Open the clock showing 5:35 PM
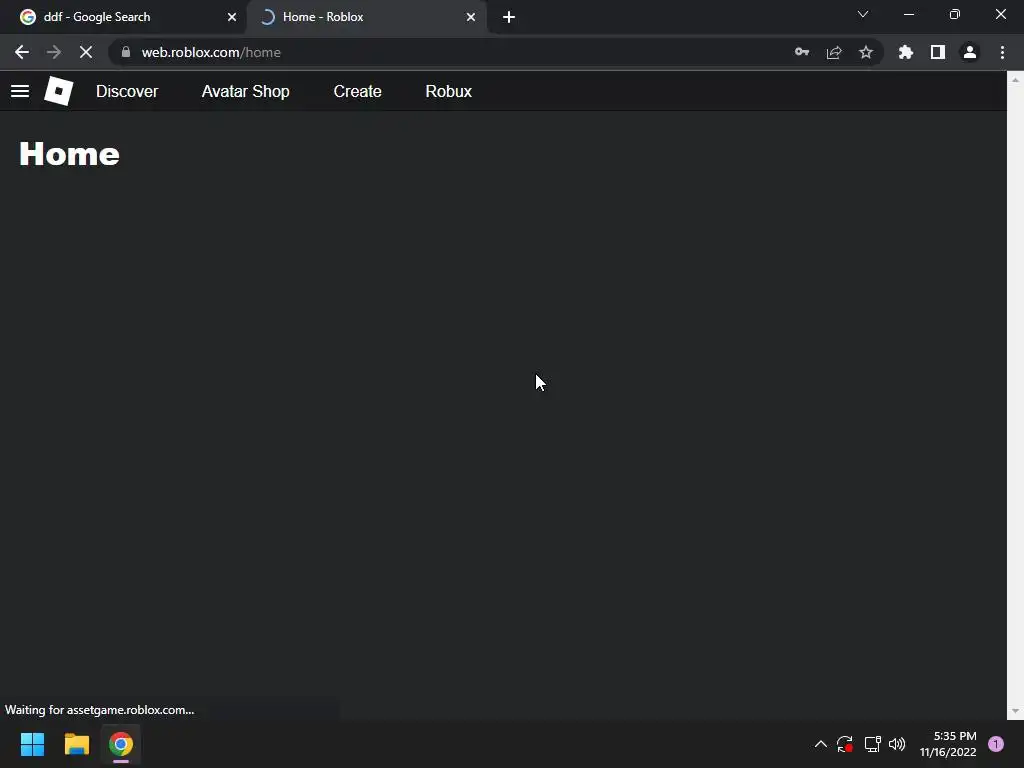 (x=948, y=744)
